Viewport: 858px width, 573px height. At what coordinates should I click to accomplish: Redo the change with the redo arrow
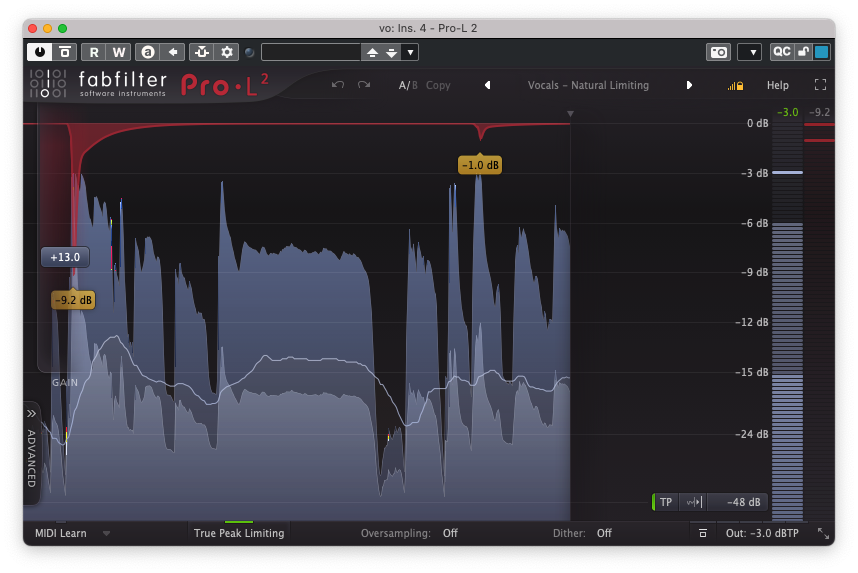click(x=364, y=85)
